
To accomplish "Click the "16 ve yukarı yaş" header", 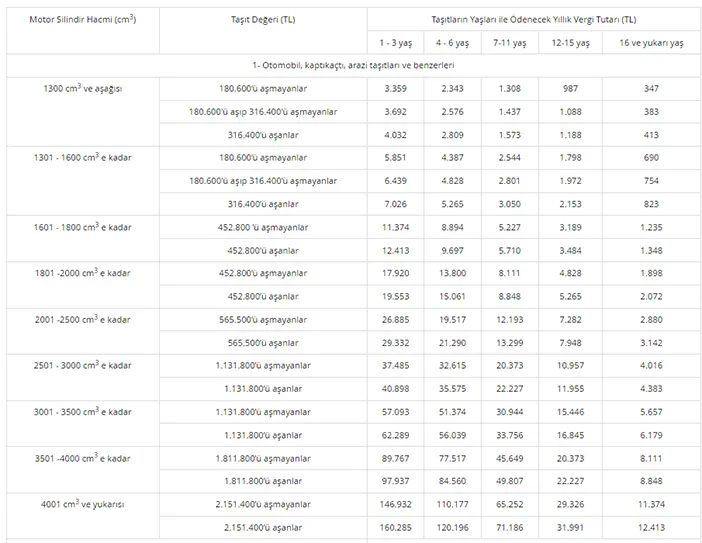I will (x=649, y=43).
